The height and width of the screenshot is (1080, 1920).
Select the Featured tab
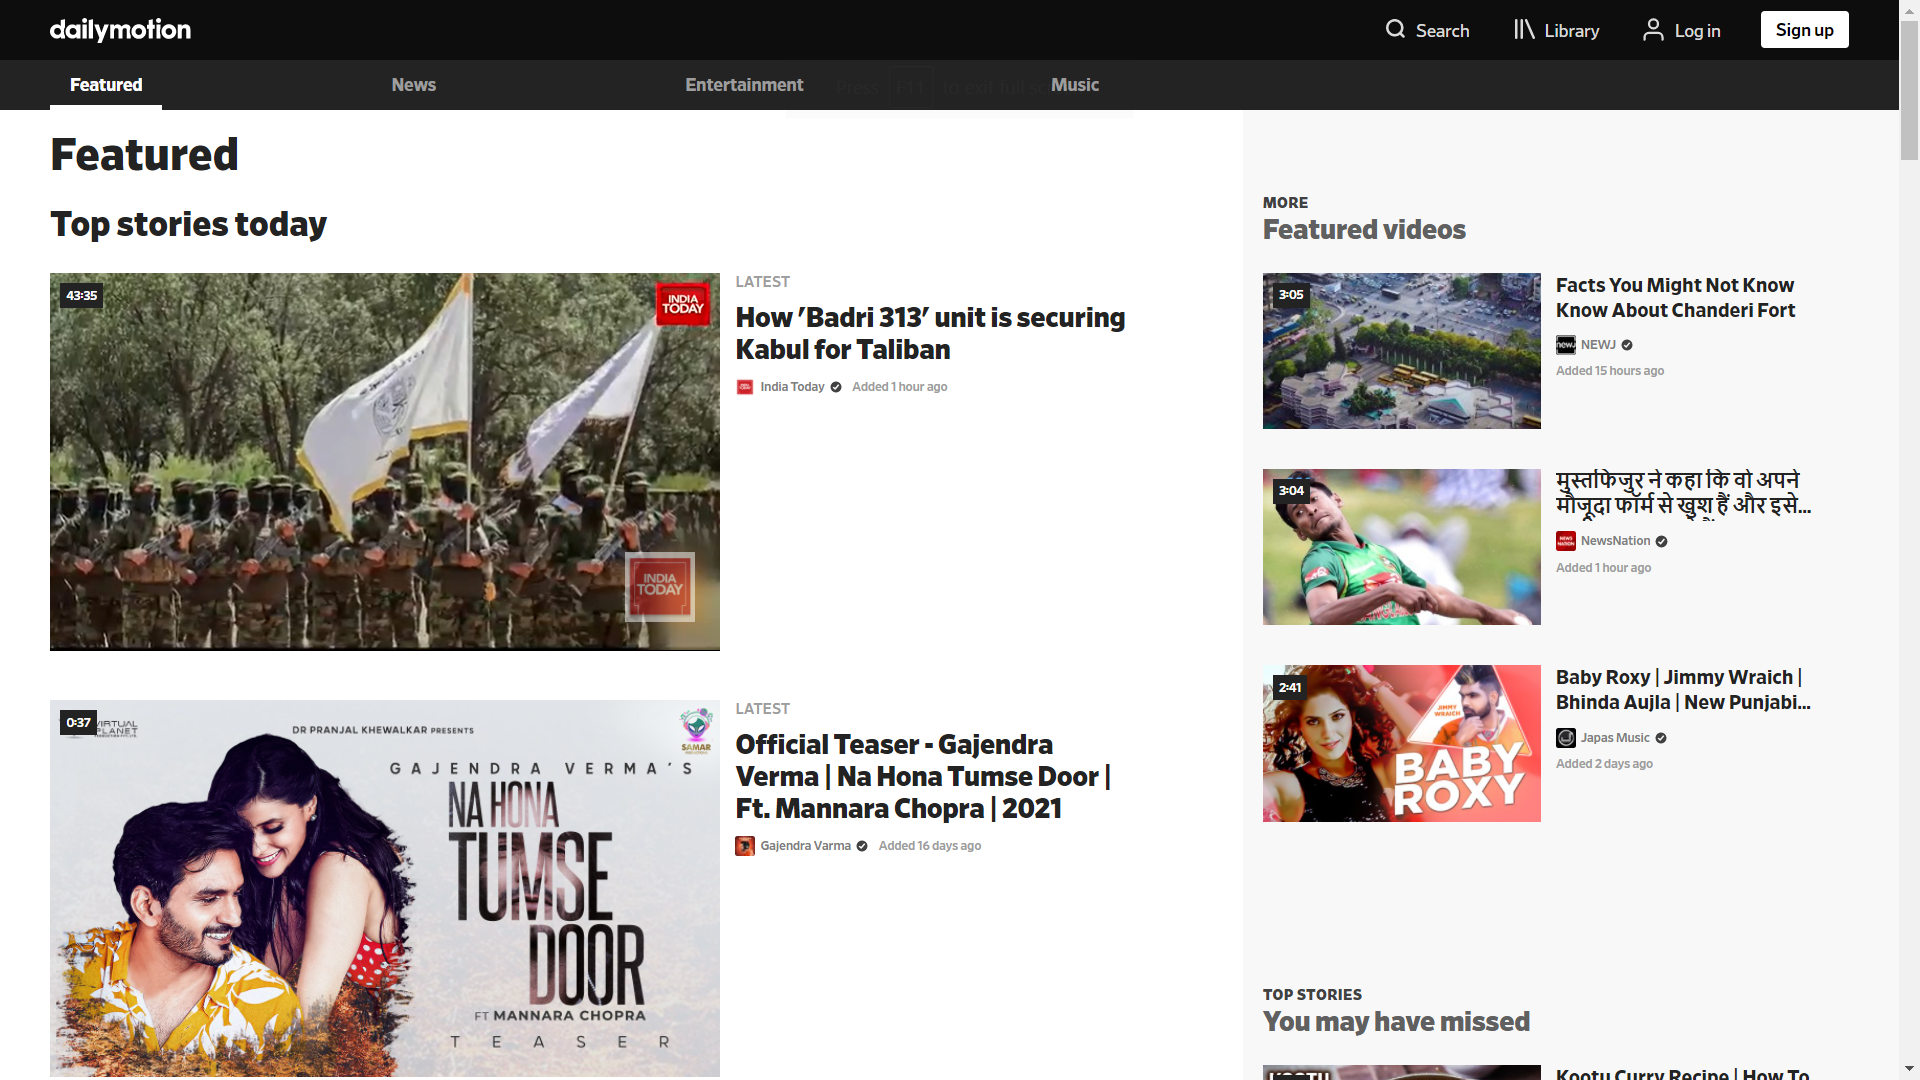(x=106, y=85)
